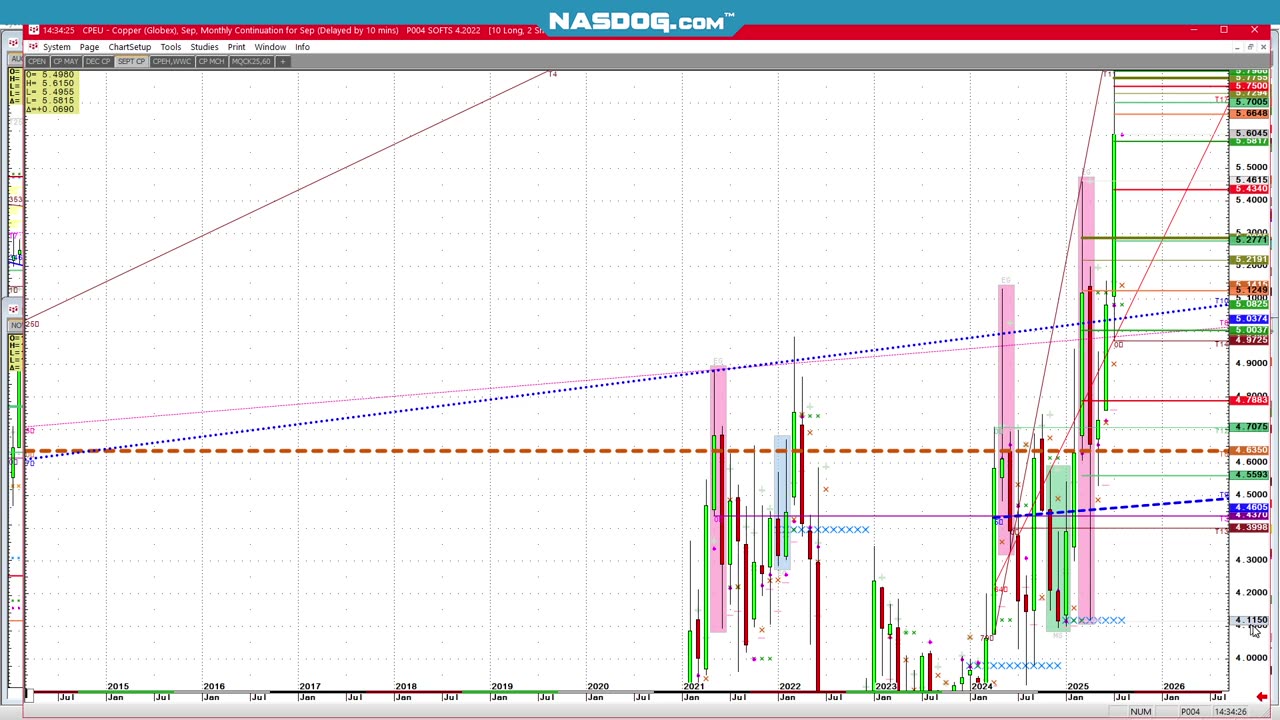Minimize the inner chart window

coord(1237,47)
